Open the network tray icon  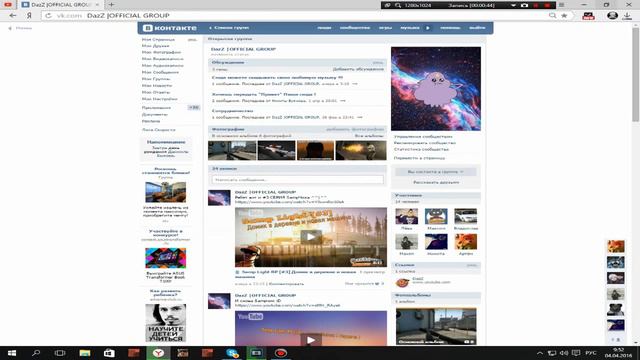click(x=552, y=353)
